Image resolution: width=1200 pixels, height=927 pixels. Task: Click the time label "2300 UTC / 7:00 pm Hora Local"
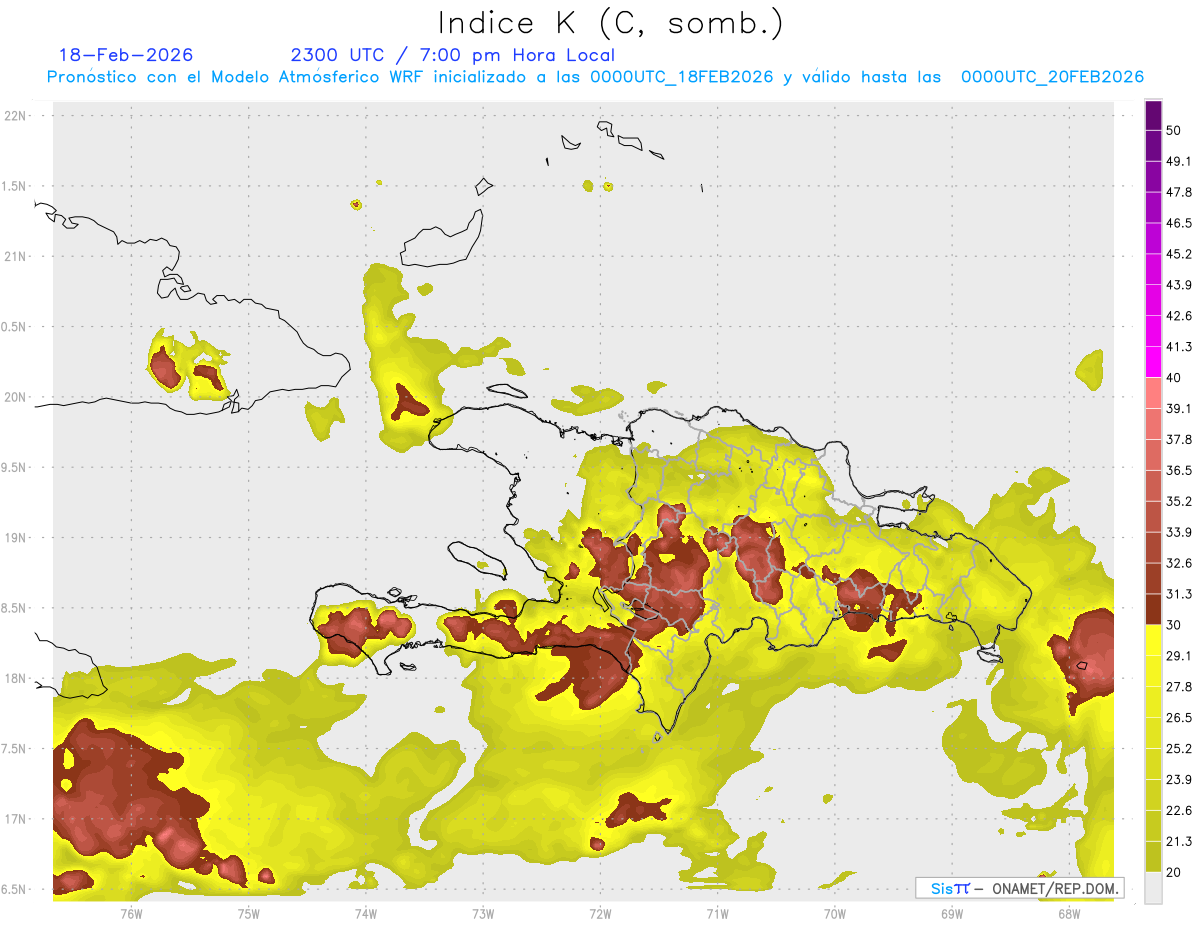pyautogui.click(x=453, y=55)
